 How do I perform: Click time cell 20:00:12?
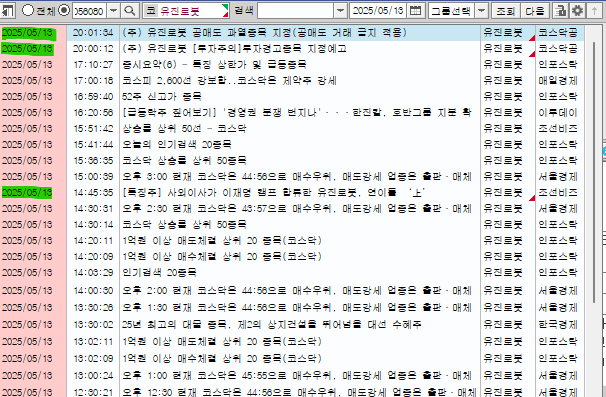(93, 49)
